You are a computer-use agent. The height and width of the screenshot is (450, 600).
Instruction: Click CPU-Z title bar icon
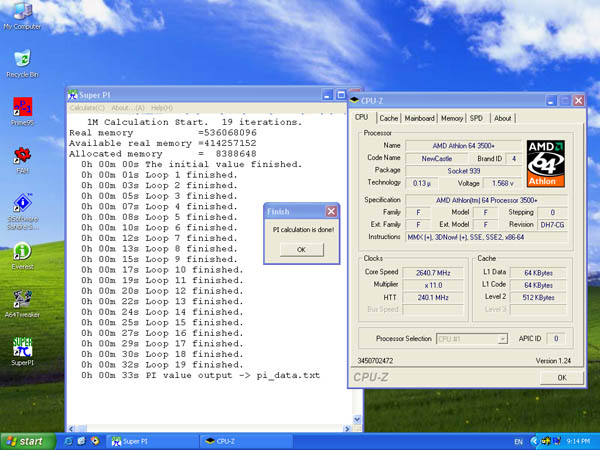pyautogui.click(x=354, y=100)
